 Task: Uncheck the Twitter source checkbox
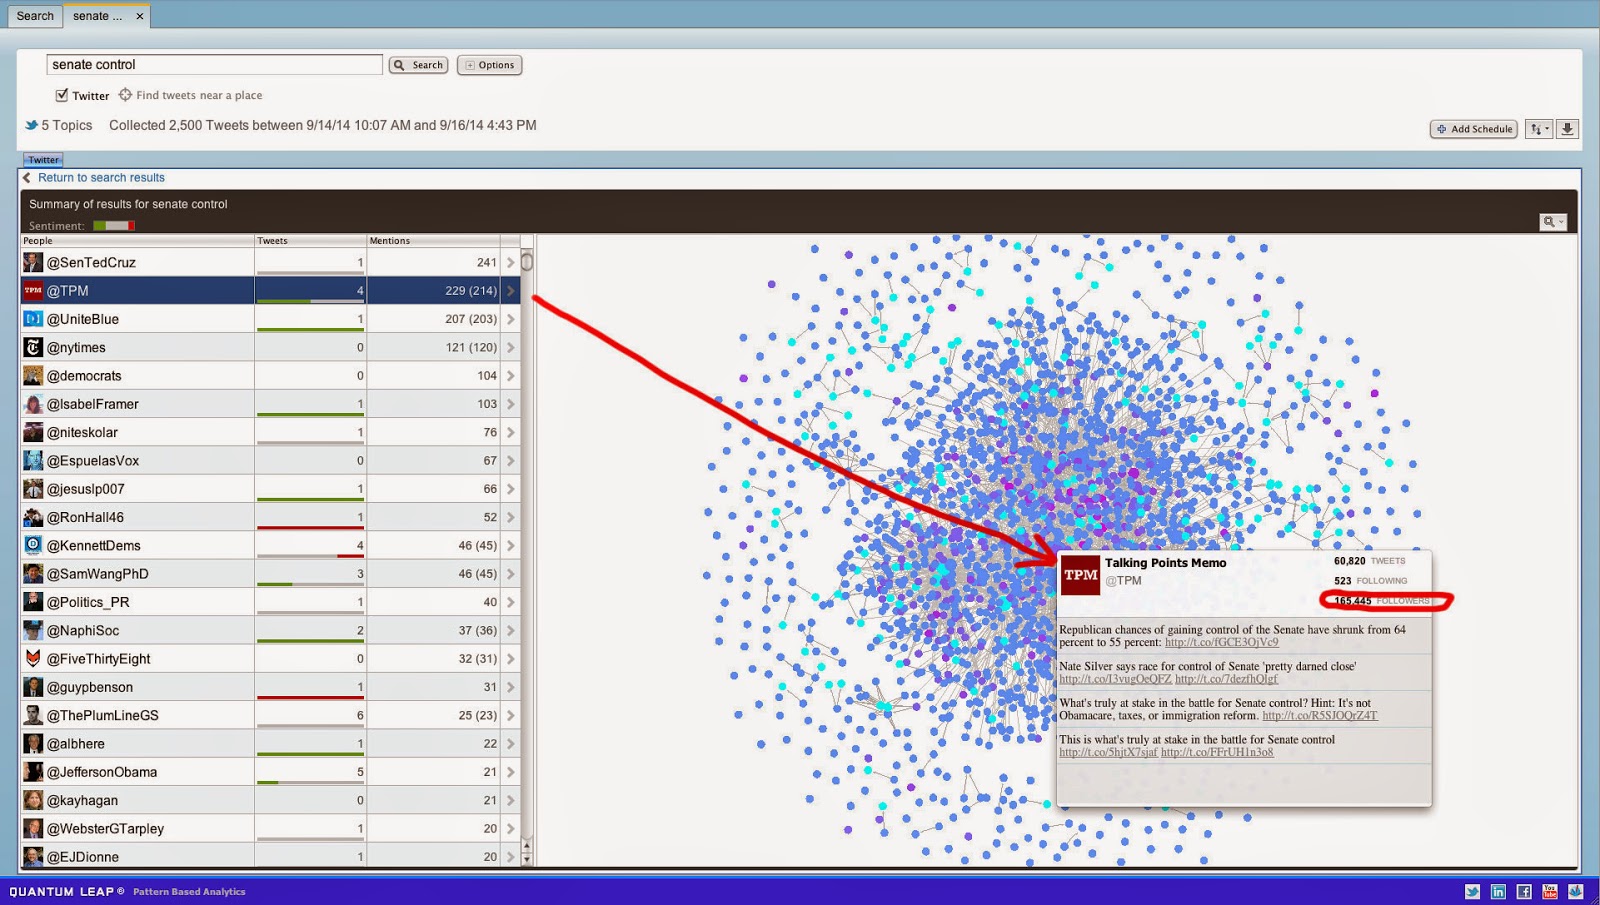(x=63, y=95)
